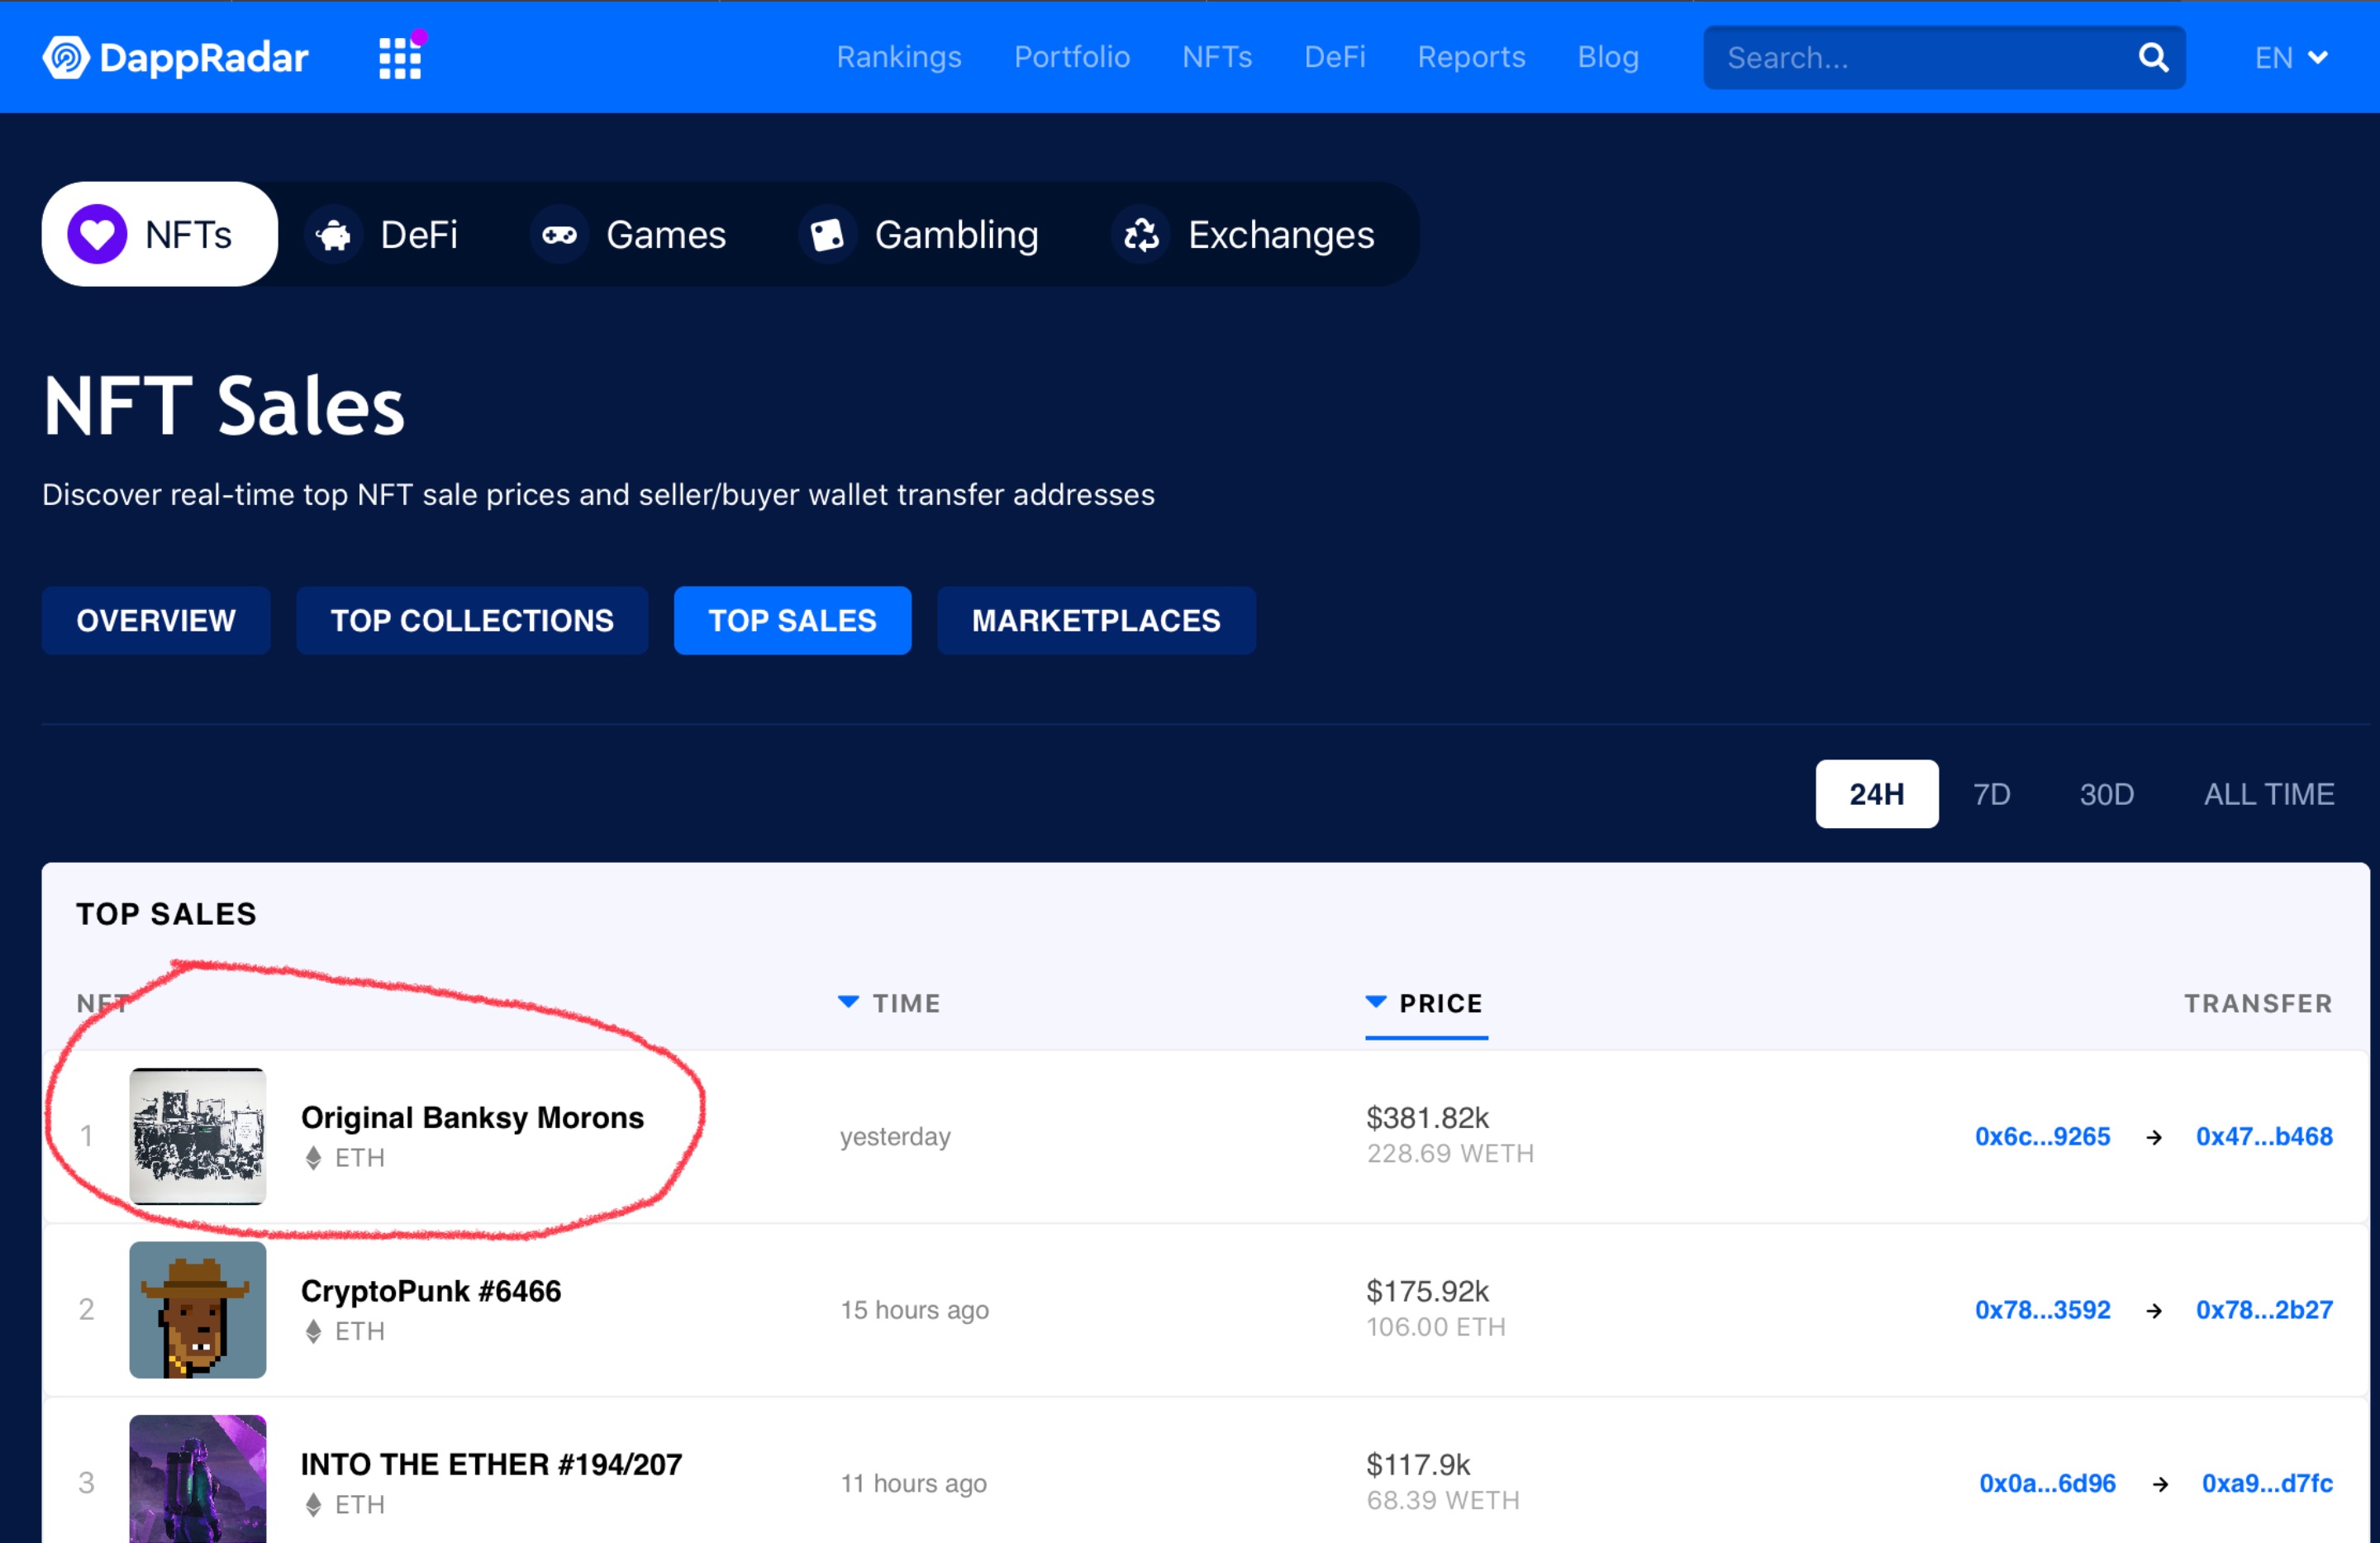This screenshot has height=1543, width=2380.
Task: Click the dice Gambling icon
Action: pos(827,235)
